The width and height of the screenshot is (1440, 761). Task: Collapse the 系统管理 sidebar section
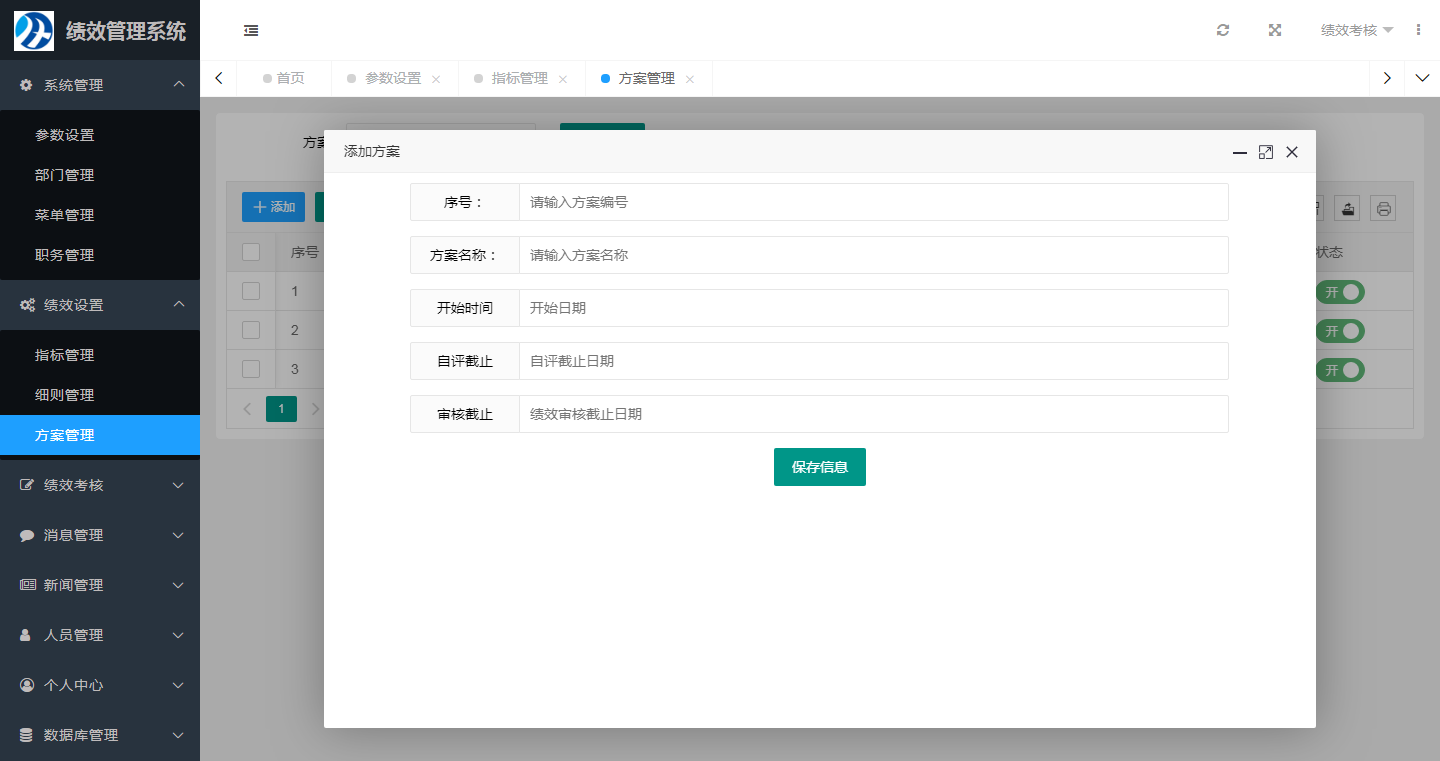[100, 85]
